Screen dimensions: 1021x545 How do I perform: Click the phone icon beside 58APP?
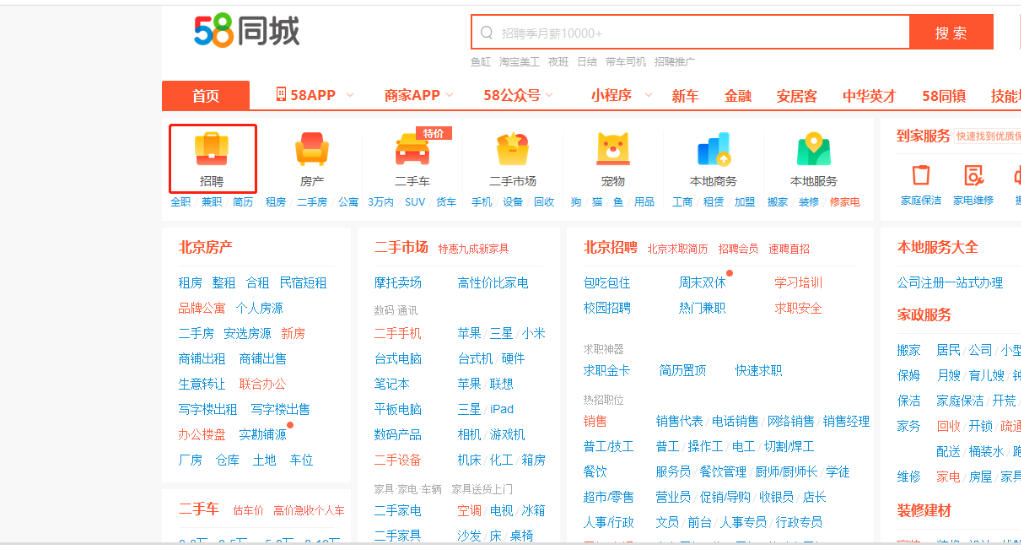[x=281, y=95]
